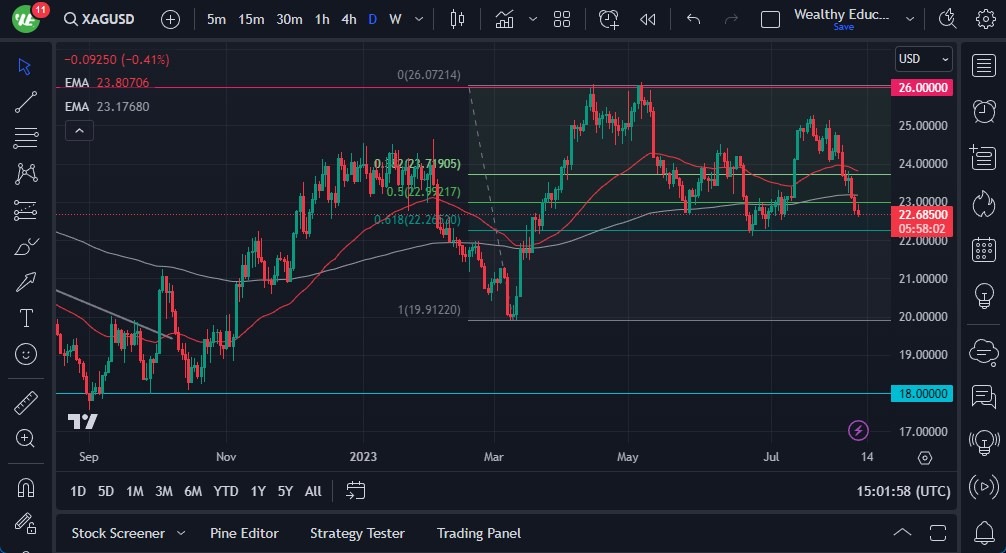Click the Save layout link
Screen dimensions: 1006x553
tap(843, 27)
